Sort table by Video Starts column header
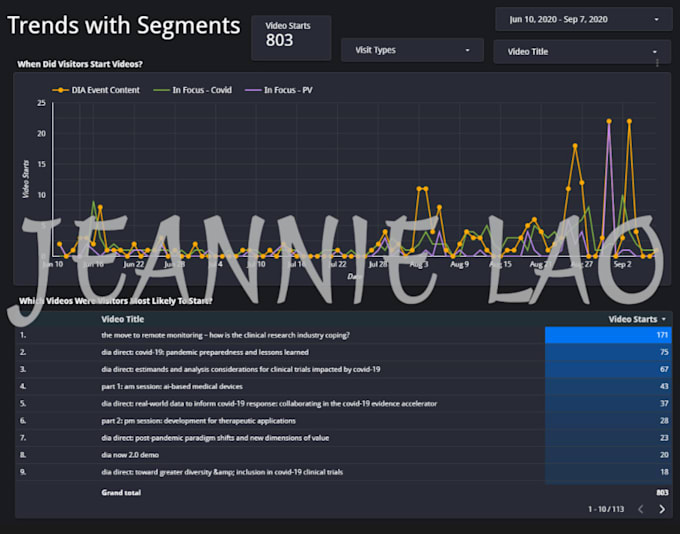 pos(637,319)
